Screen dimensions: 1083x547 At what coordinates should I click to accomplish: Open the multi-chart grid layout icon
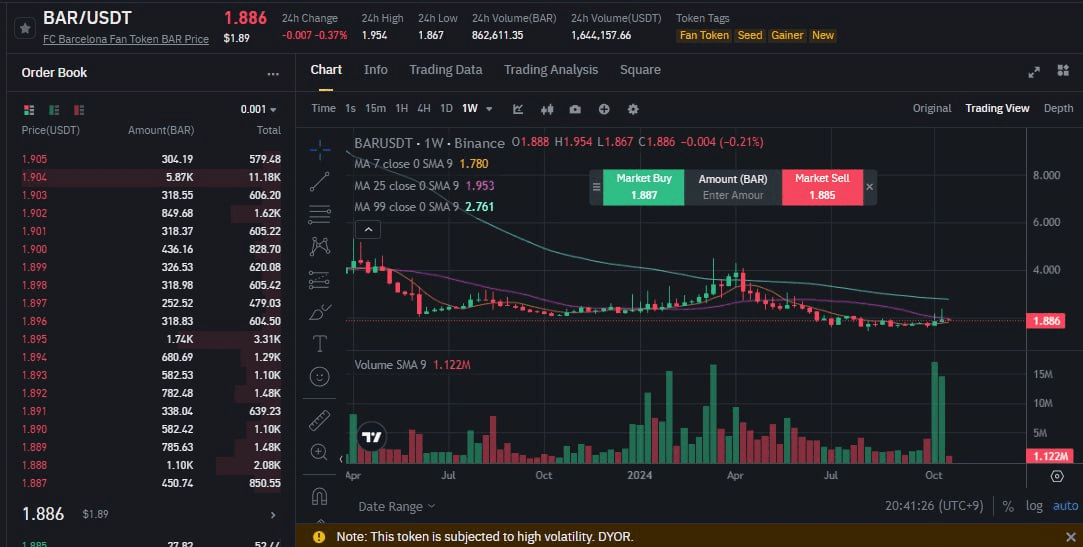(1063, 70)
